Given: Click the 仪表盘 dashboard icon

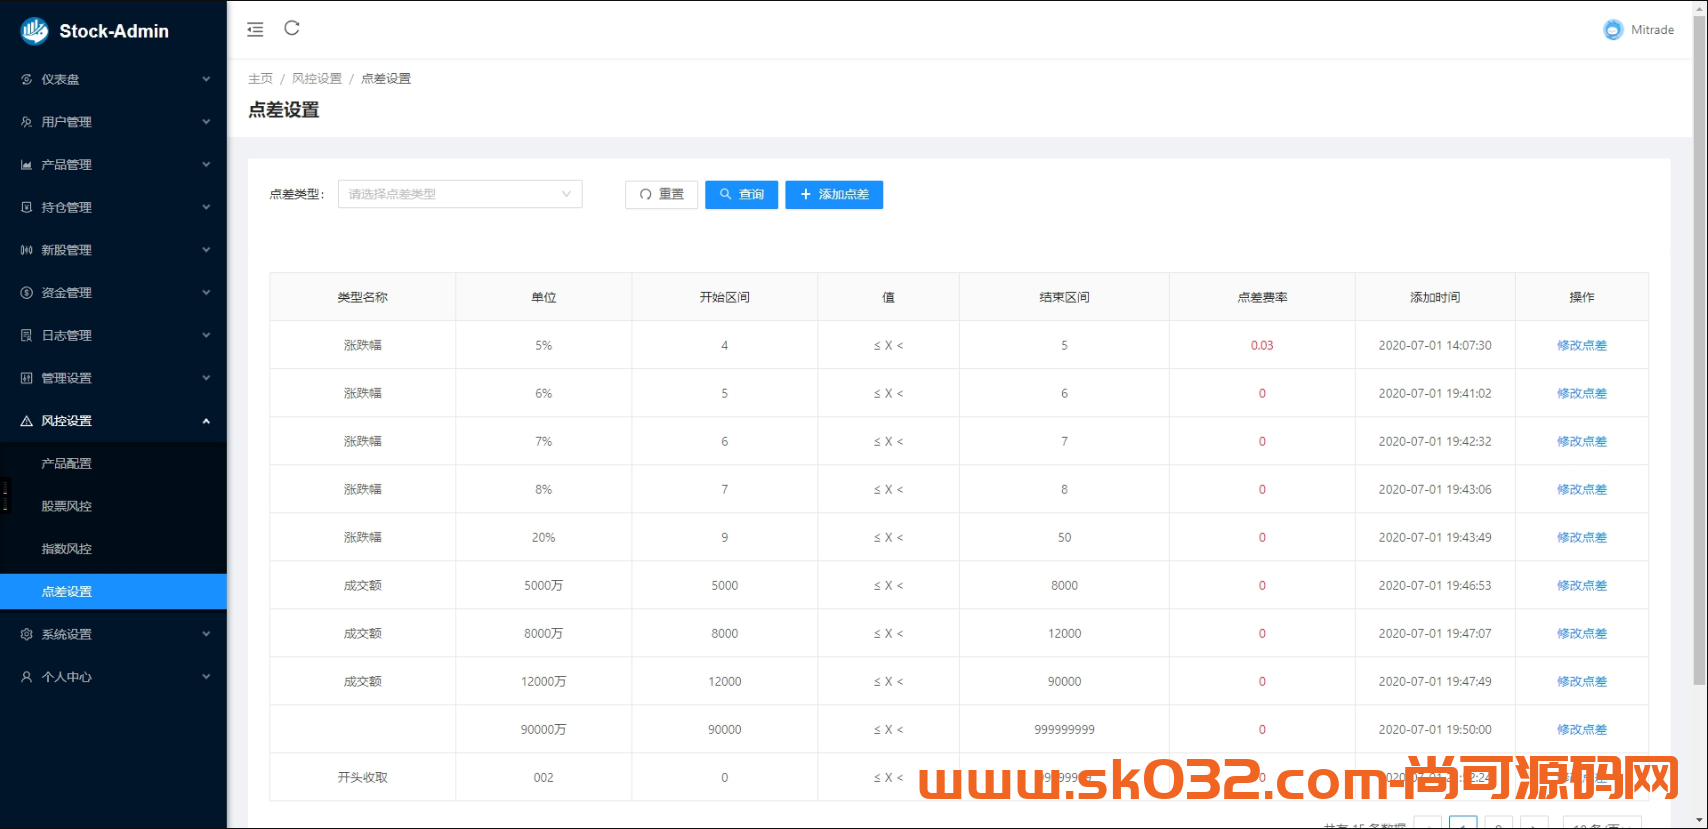Looking at the screenshot, I should [x=26, y=79].
